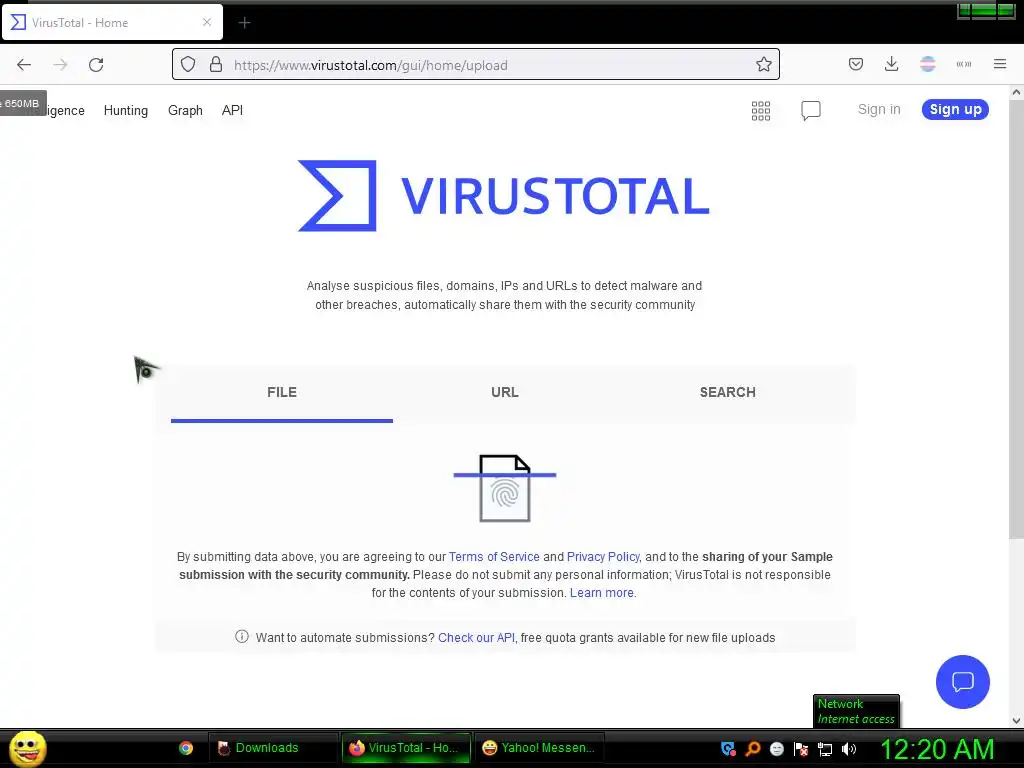
Task: Open the blue floating chat button
Action: point(963,682)
